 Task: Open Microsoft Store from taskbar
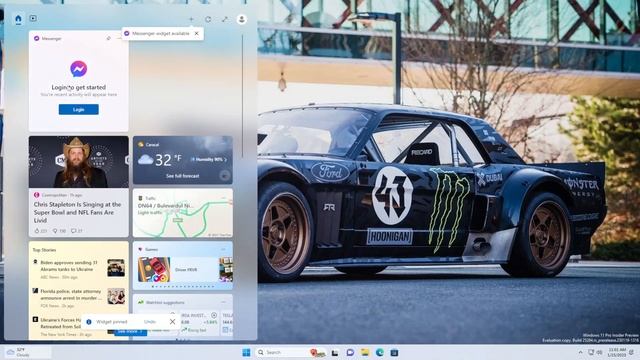[394, 353]
